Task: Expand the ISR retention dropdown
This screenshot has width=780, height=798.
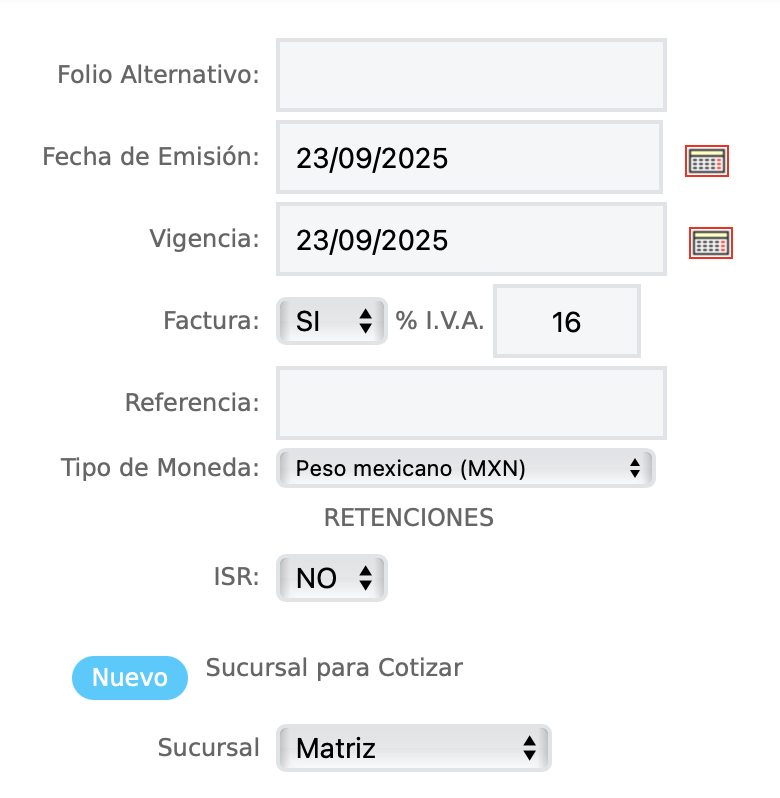Action: click(x=331, y=578)
